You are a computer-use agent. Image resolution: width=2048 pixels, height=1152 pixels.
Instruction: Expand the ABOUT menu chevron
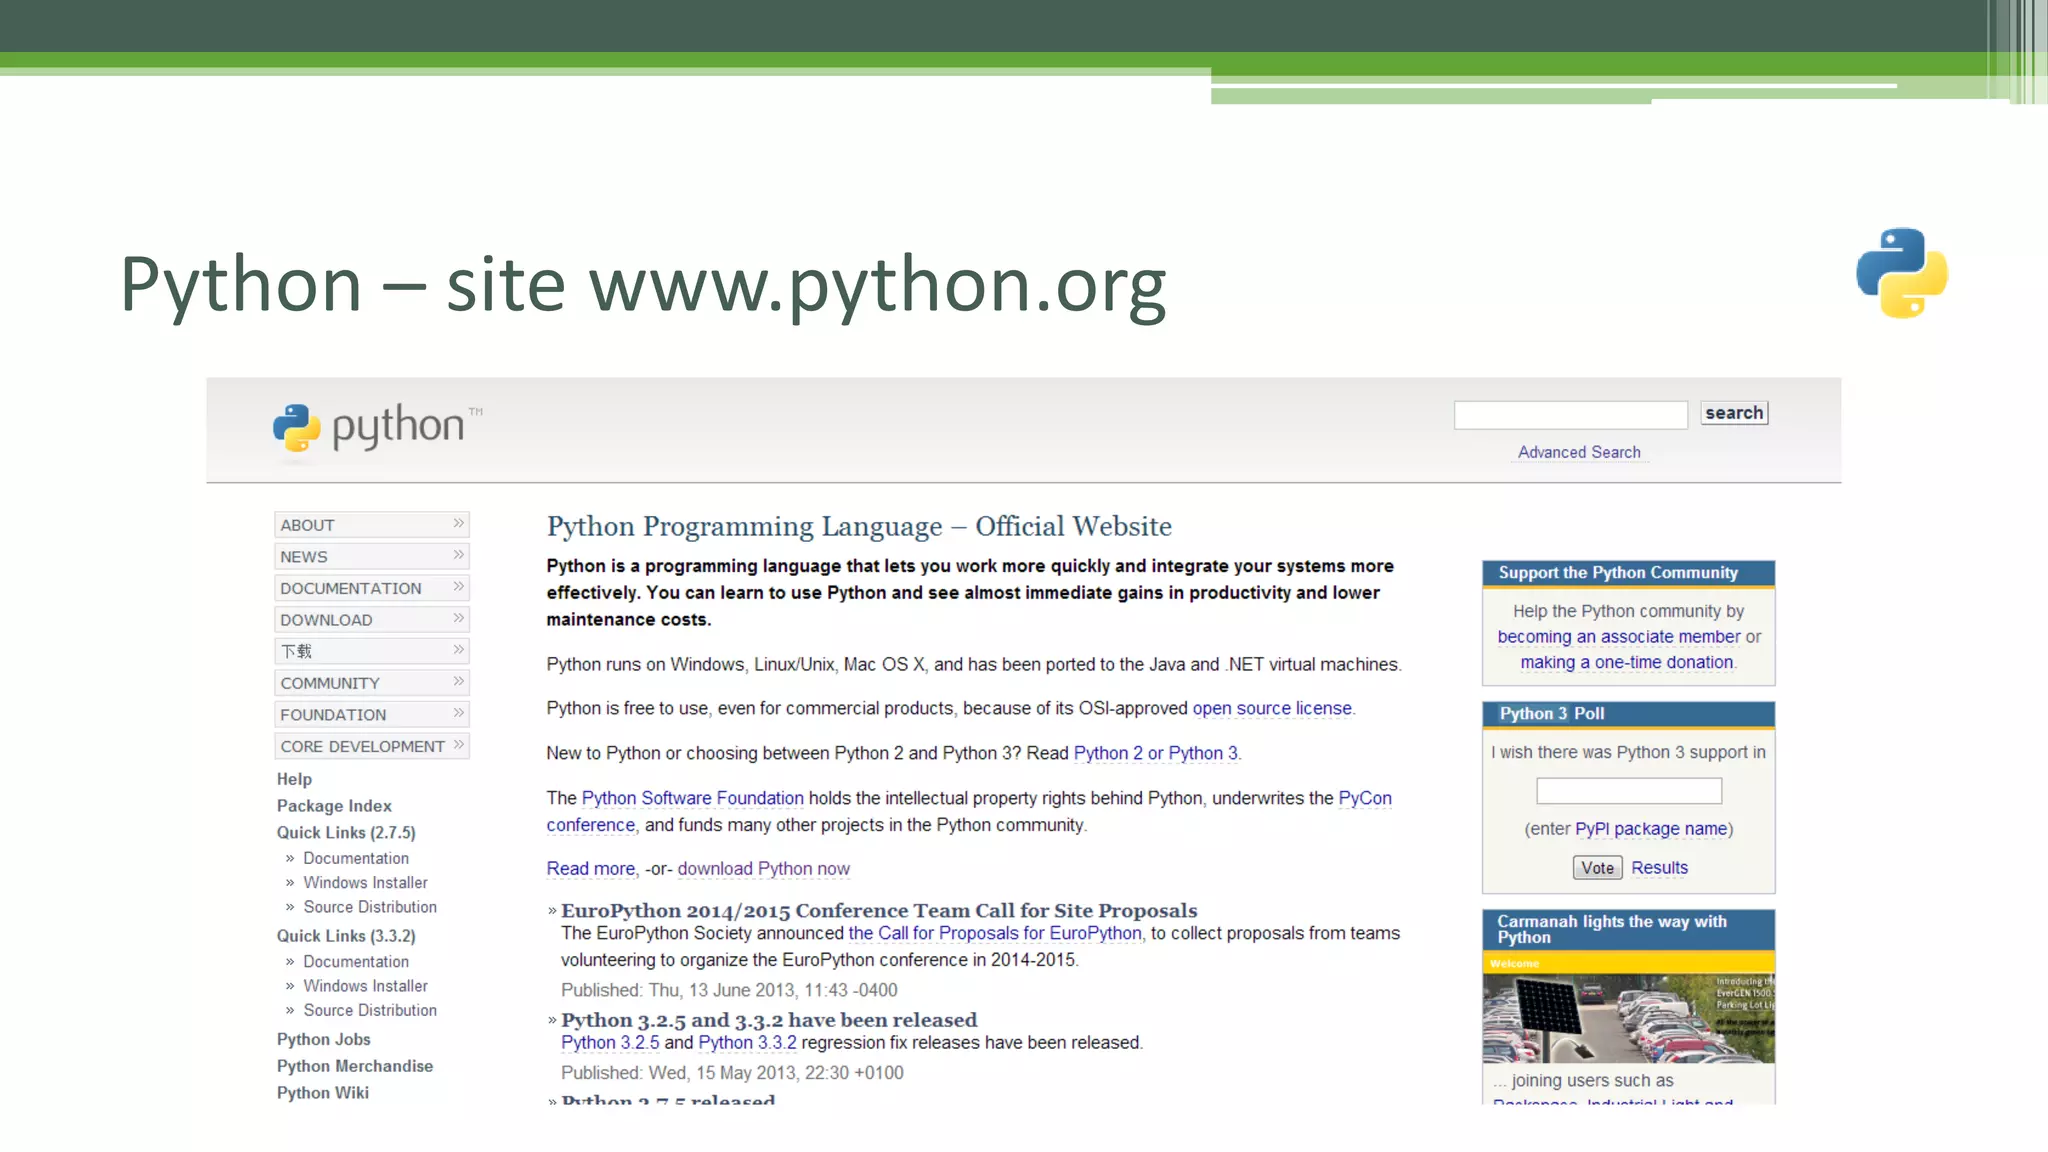pyautogui.click(x=458, y=524)
